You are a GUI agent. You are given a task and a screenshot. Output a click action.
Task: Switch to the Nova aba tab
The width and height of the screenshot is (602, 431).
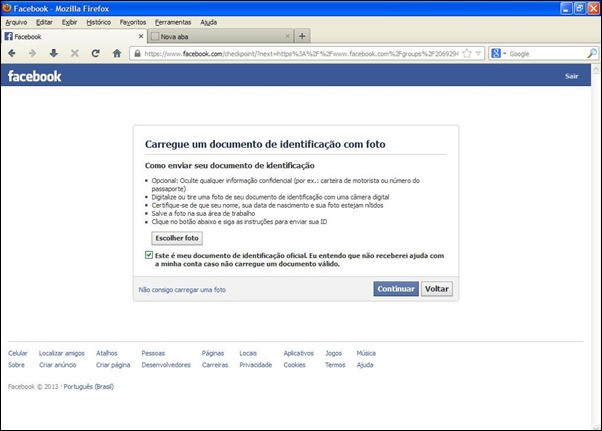click(x=220, y=36)
